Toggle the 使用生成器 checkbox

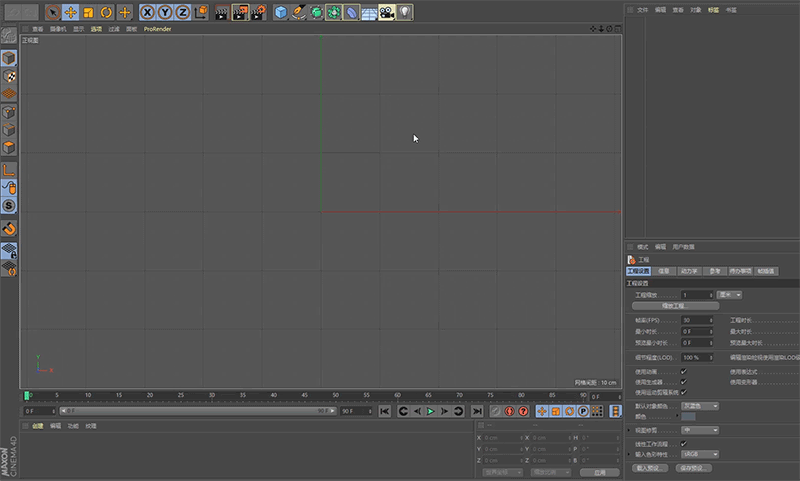coord(683,381)
